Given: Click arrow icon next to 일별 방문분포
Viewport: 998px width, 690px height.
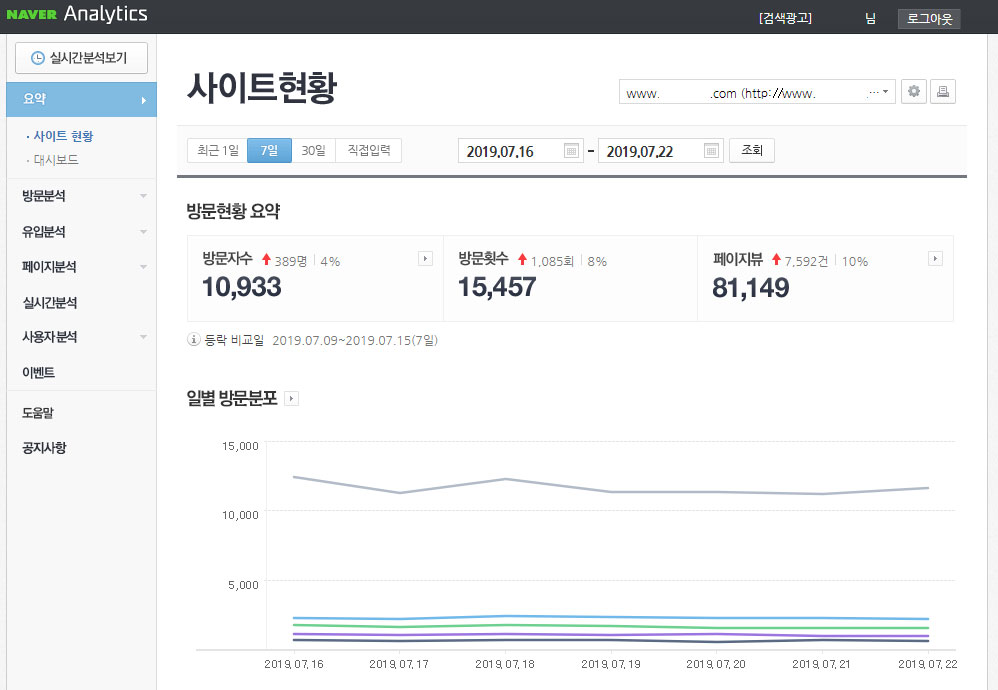Looking at the screenshot, I should click(291, 399).
